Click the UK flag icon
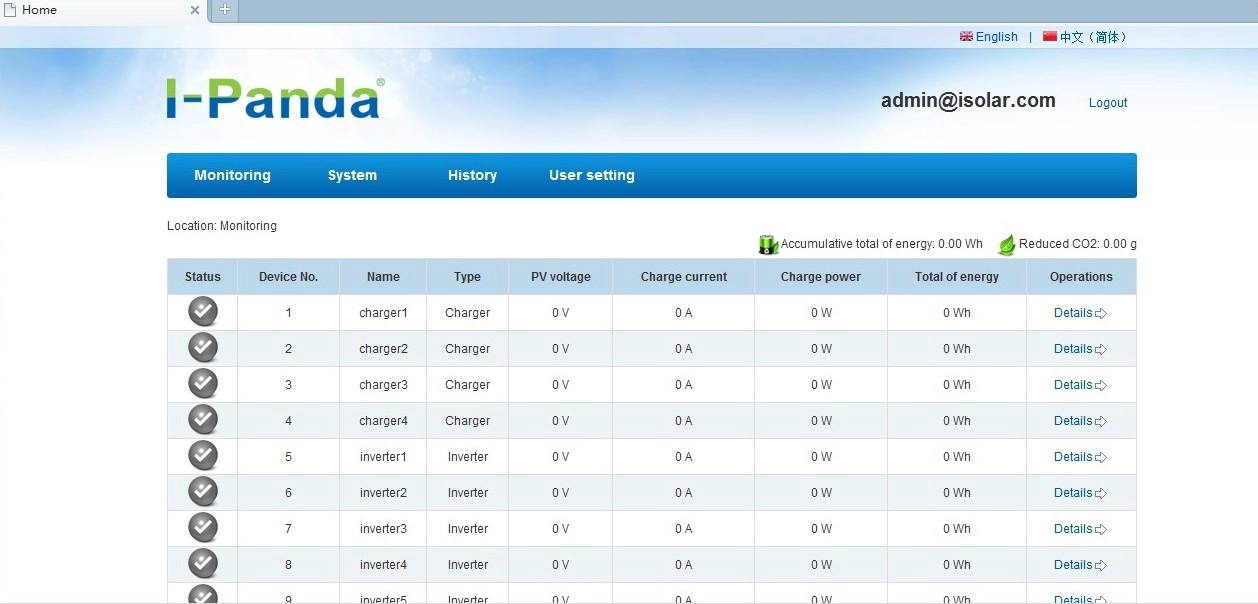Image resolution: width=1258 pixels, height=604 pixels. [966, 36]
